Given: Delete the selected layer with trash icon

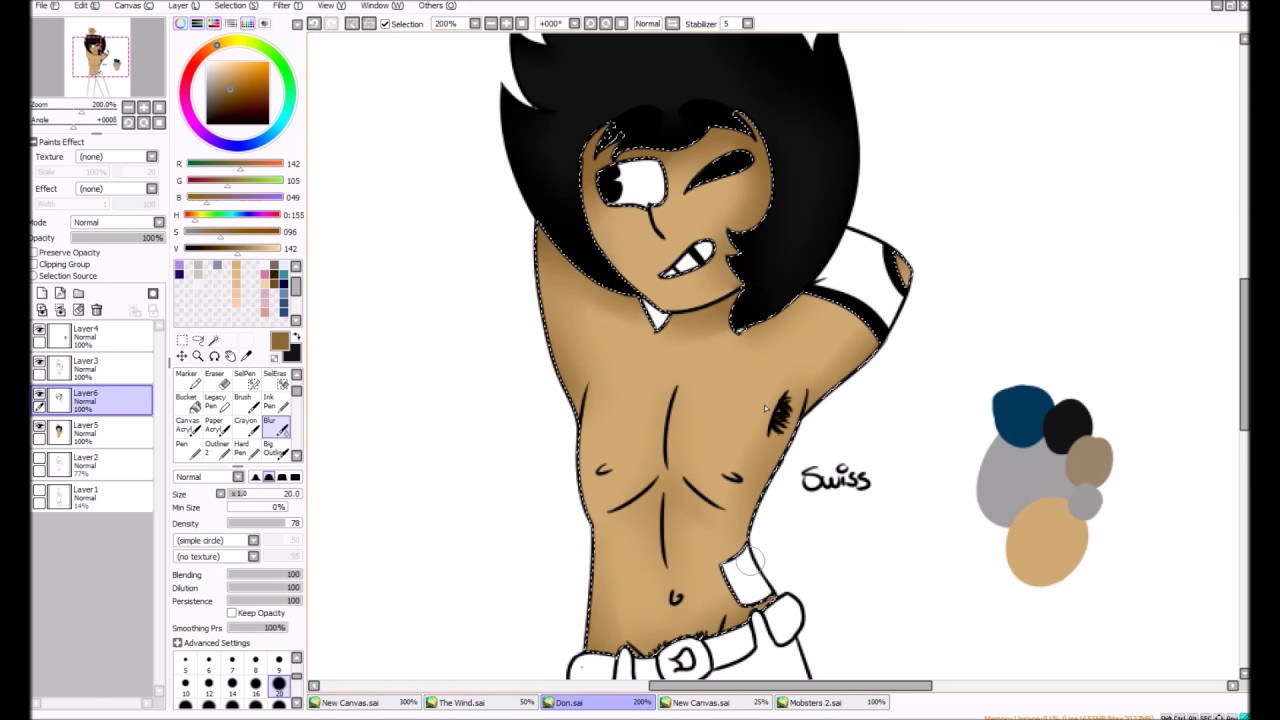Looking at the screenshot, I should point(97,310).
